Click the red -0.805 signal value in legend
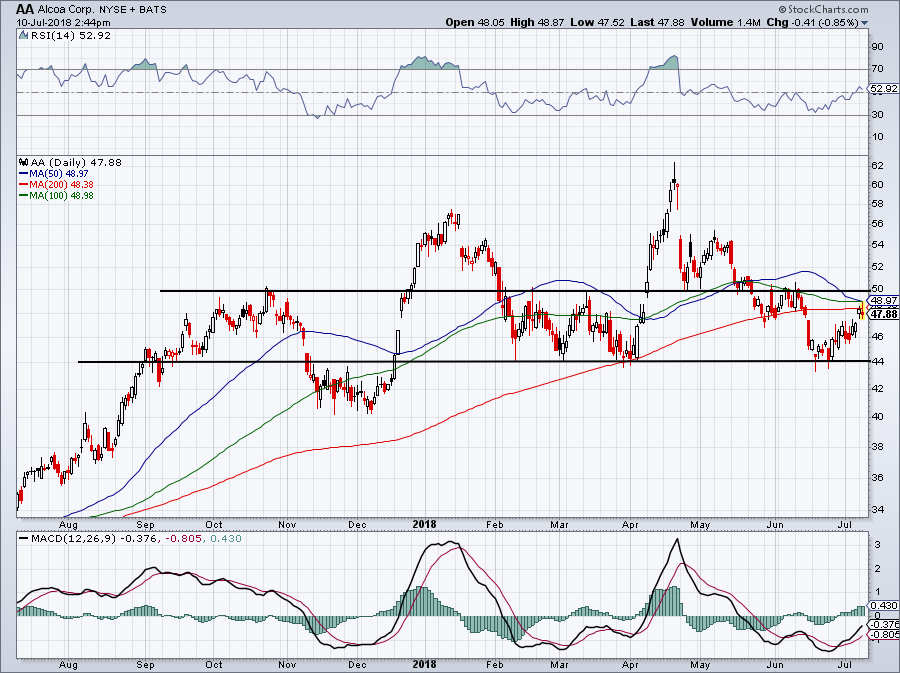This screenshot has width=900, height=673. (184, 539)
